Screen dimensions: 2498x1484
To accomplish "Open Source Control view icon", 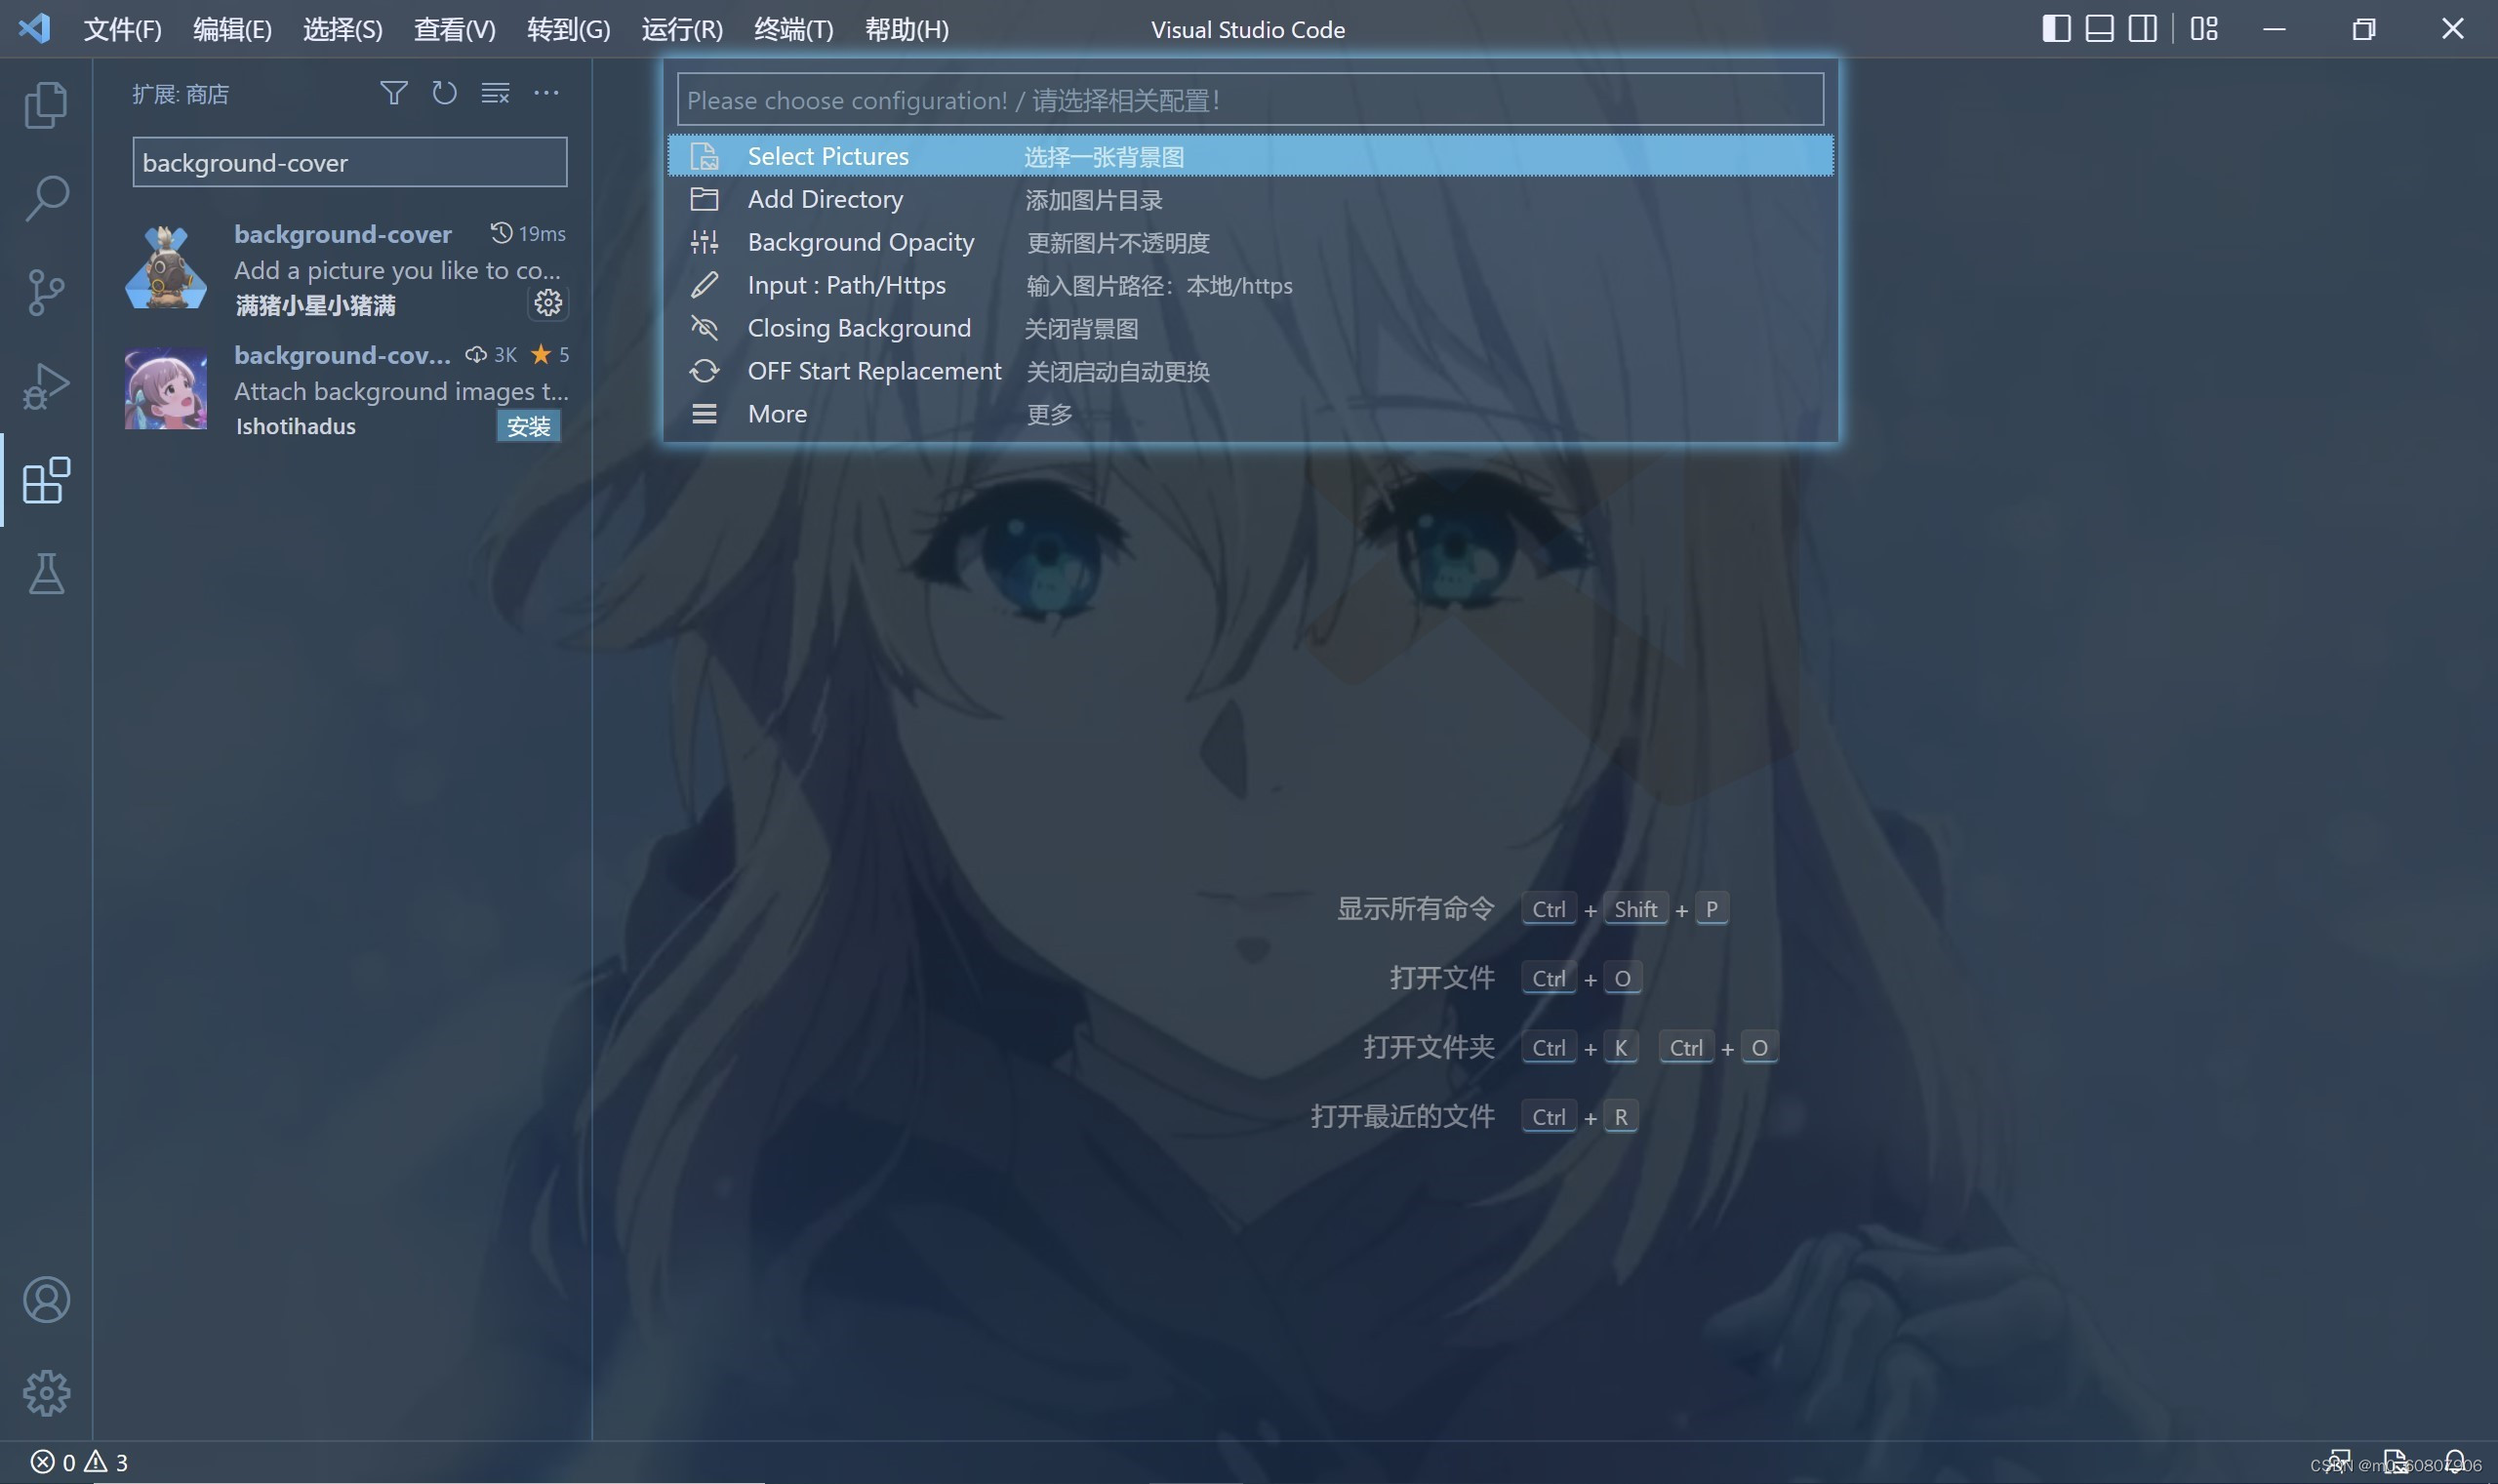I will [x=46, y=292].
